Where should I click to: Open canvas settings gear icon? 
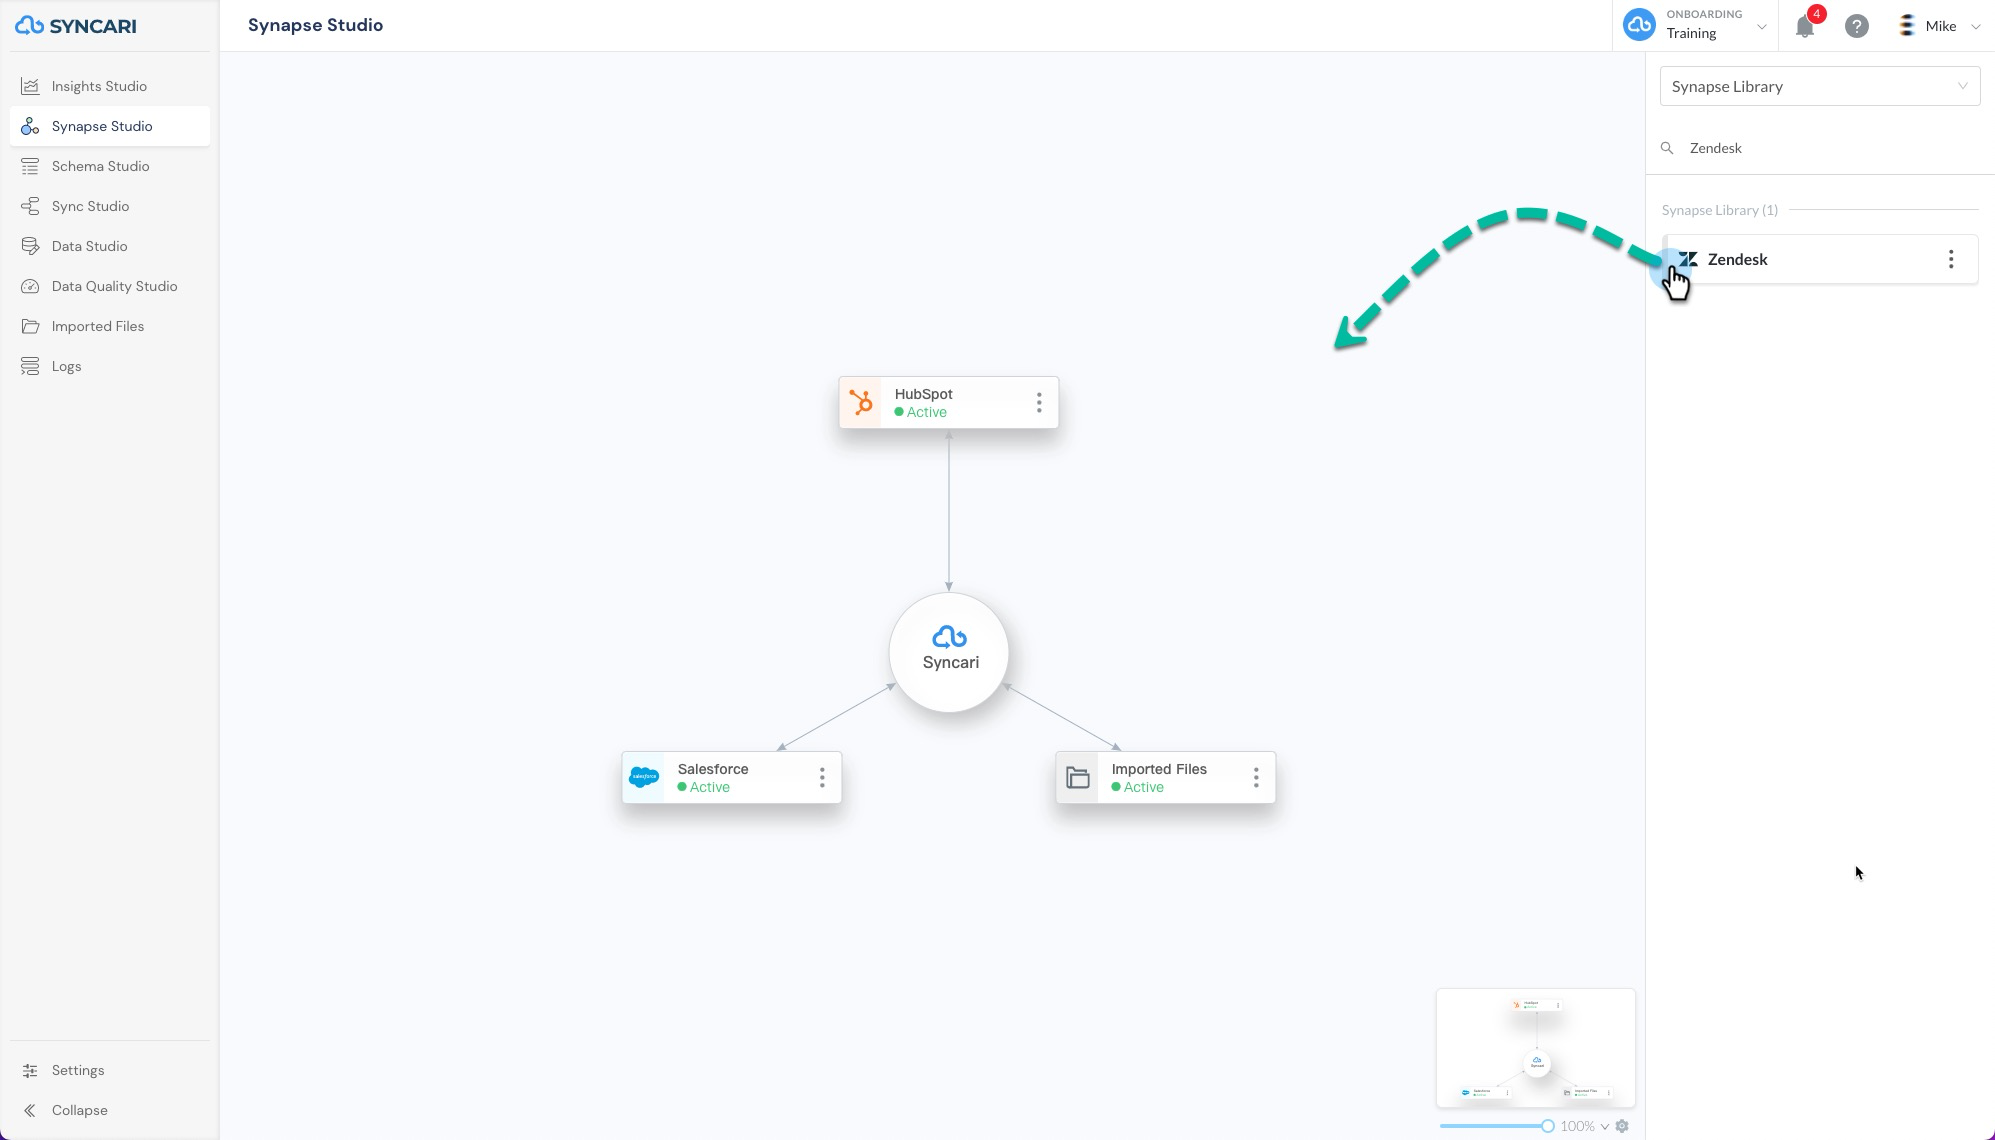tap(1622, 1126)
